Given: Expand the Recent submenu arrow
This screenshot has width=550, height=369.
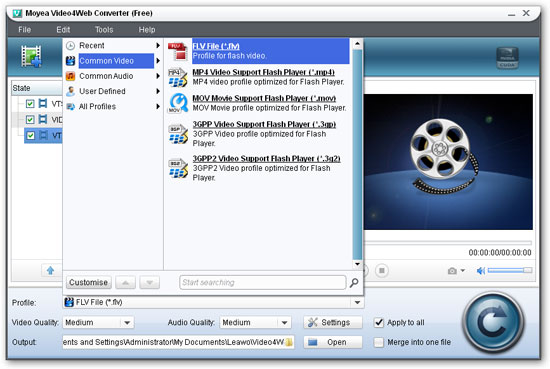Looking at the screenshot, I should click(x=158, y=46).
